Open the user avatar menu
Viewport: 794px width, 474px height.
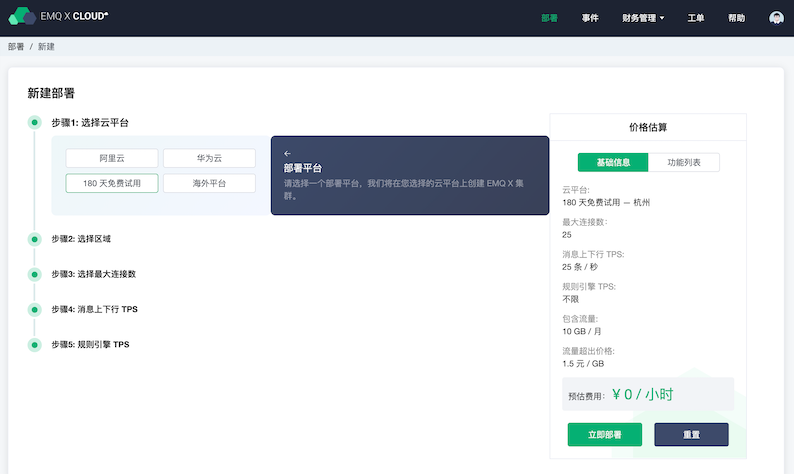coord(776,18)
